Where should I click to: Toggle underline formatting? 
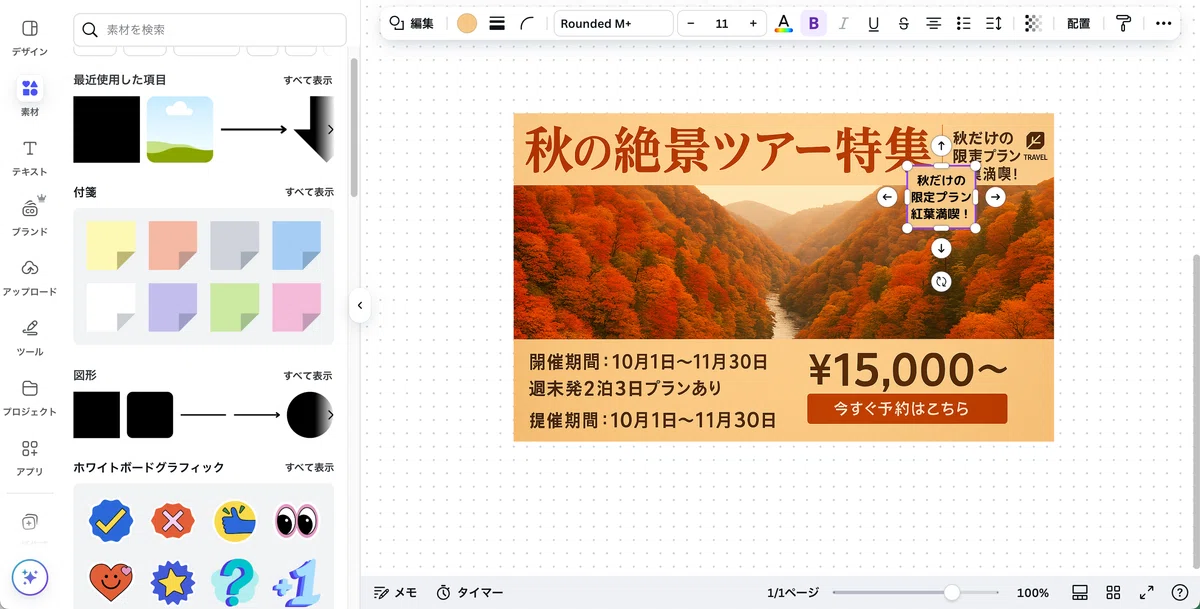click(874, 24)
